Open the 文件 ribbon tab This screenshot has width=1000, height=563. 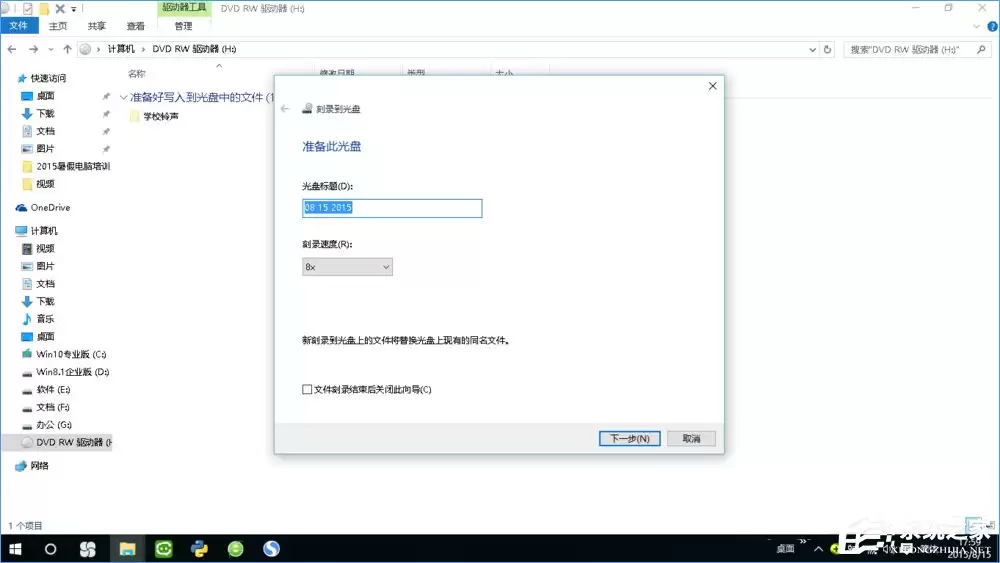point(19,26)
